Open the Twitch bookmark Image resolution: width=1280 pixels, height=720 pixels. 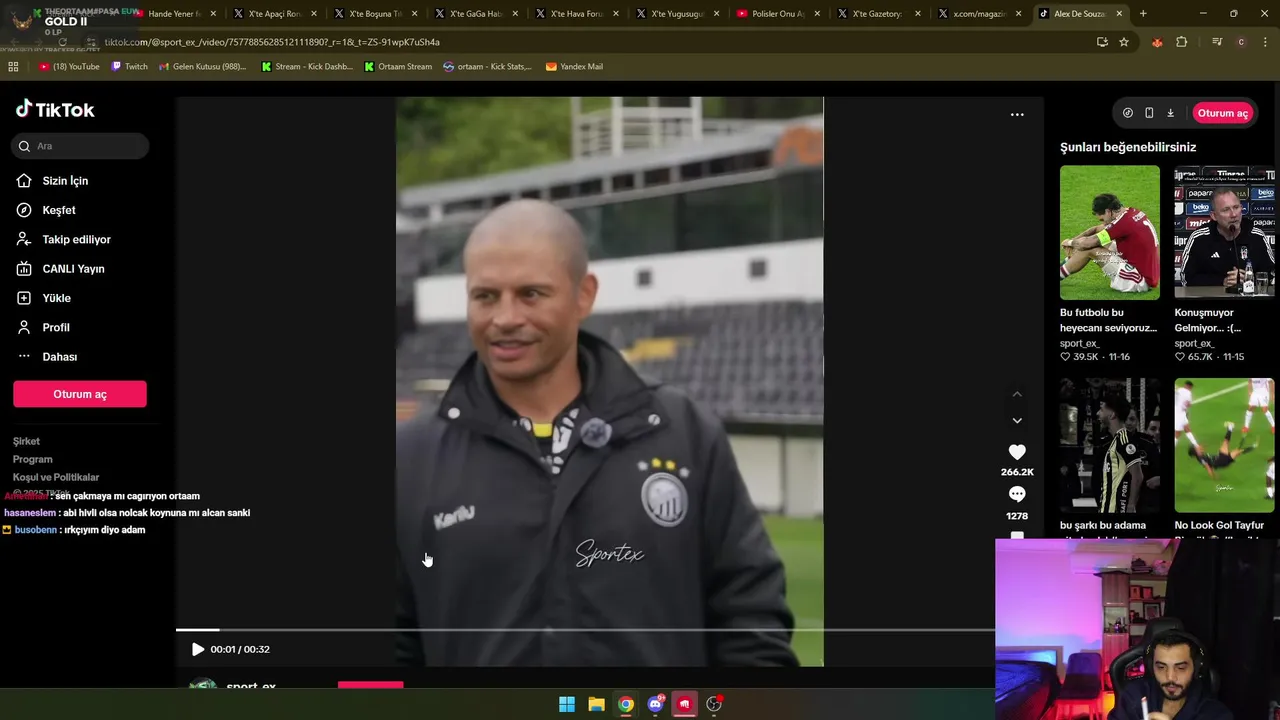click(129, 67)
